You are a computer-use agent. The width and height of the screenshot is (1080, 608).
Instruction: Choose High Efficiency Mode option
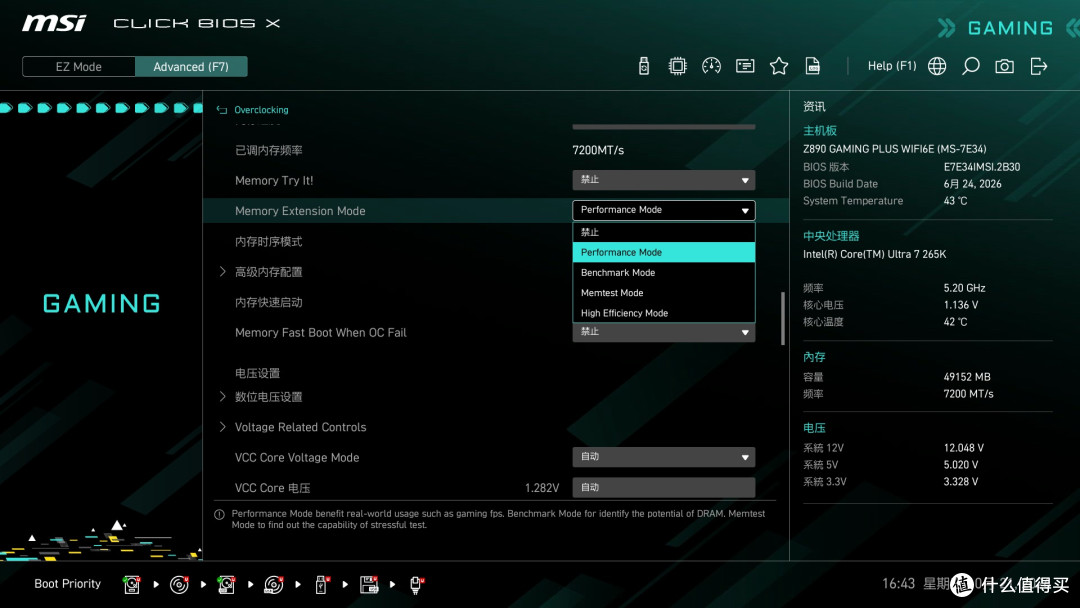point(663,313)
